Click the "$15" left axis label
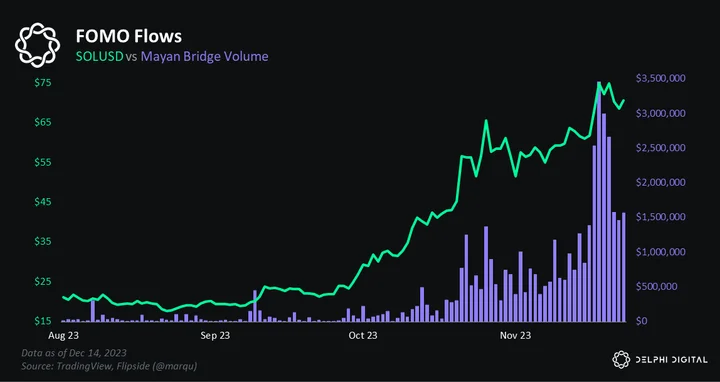720x382 pixels. coord(43,321)
